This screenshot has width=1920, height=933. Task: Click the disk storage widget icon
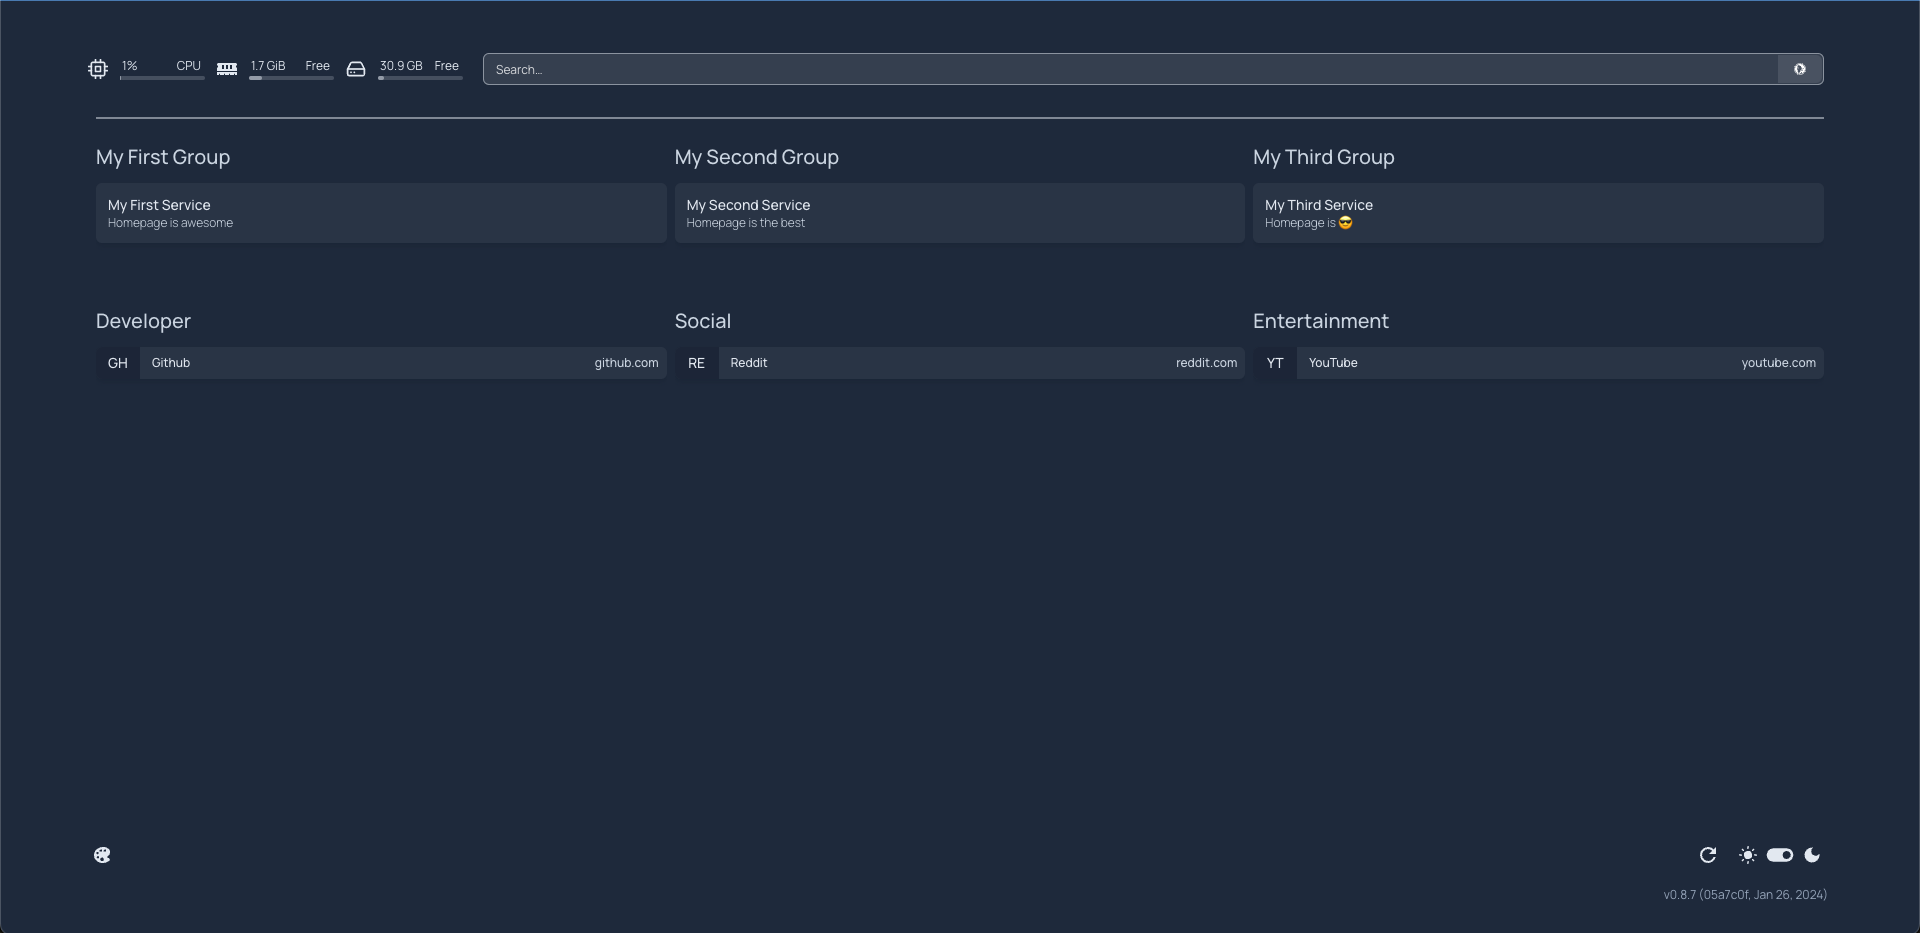pos(356,68)
